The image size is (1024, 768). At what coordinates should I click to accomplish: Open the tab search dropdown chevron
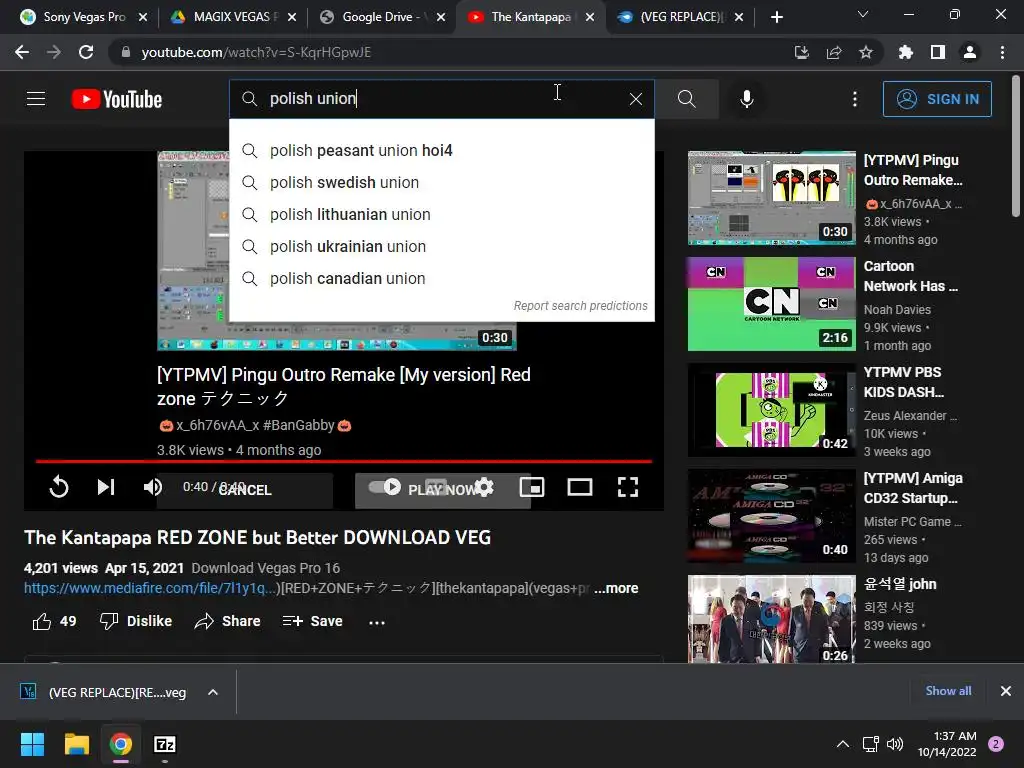[x=863, y=14]
